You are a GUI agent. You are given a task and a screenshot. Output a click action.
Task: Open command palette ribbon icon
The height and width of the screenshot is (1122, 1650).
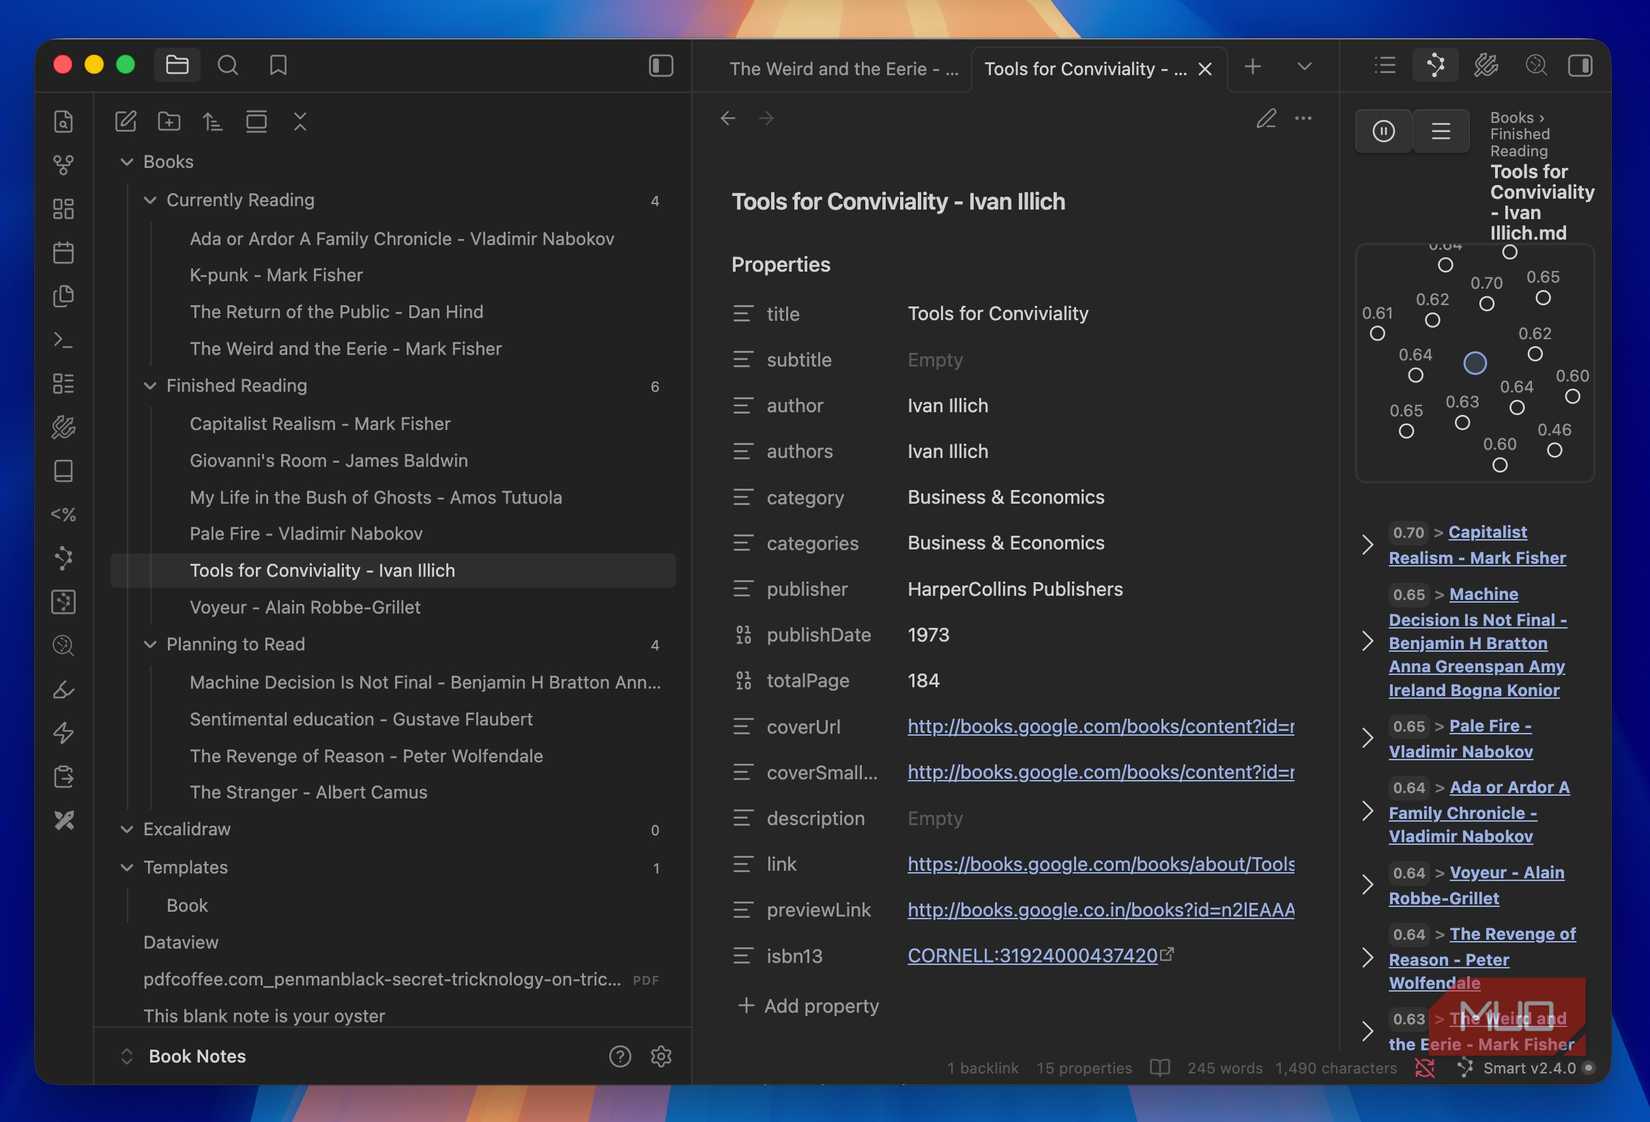pyautogui.click(x=63, y=340)
